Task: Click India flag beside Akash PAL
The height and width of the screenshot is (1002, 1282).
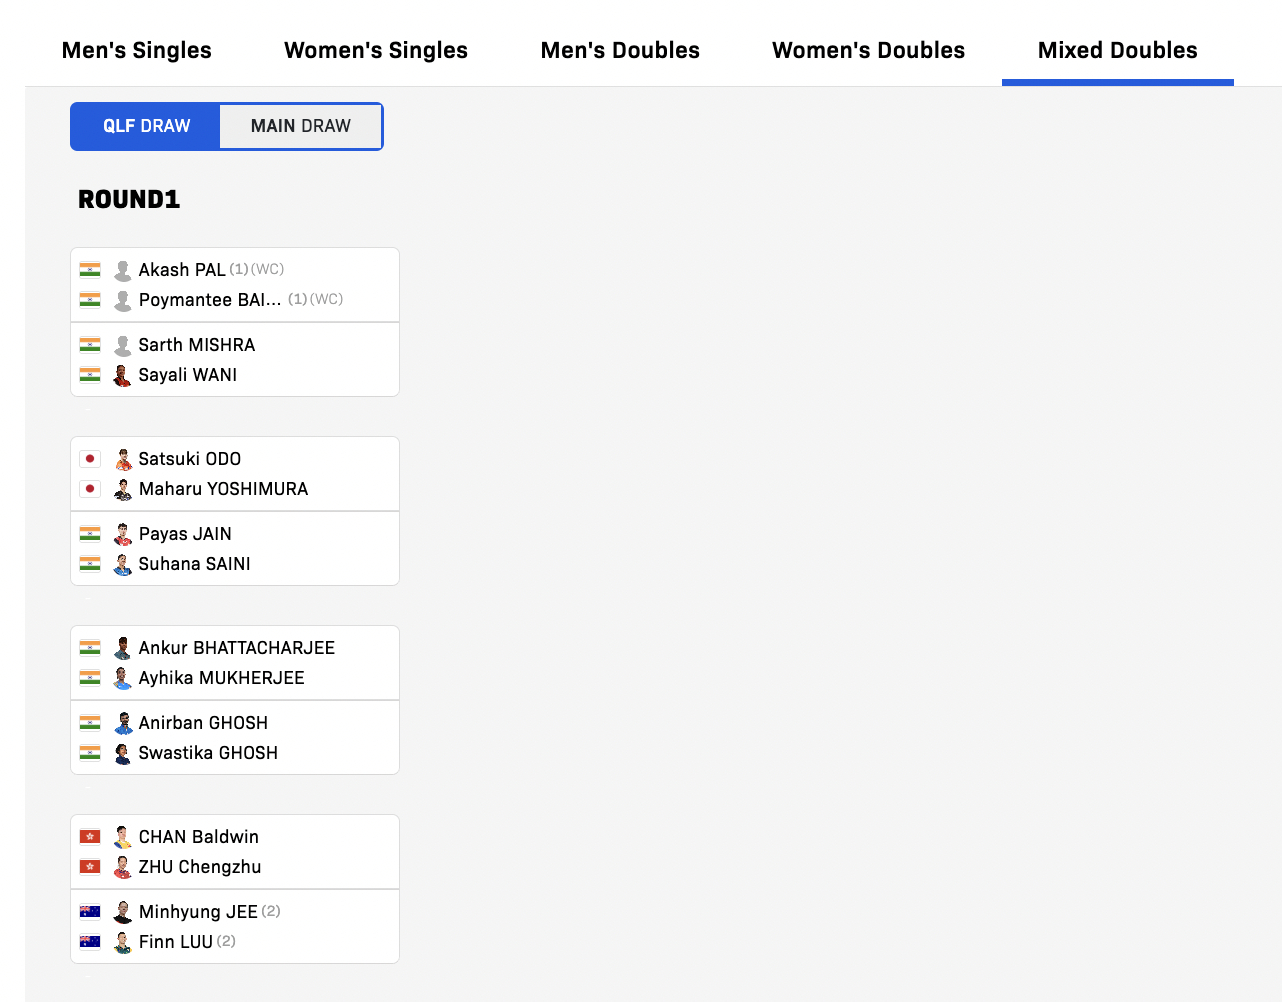Action: tap(90, 269)
